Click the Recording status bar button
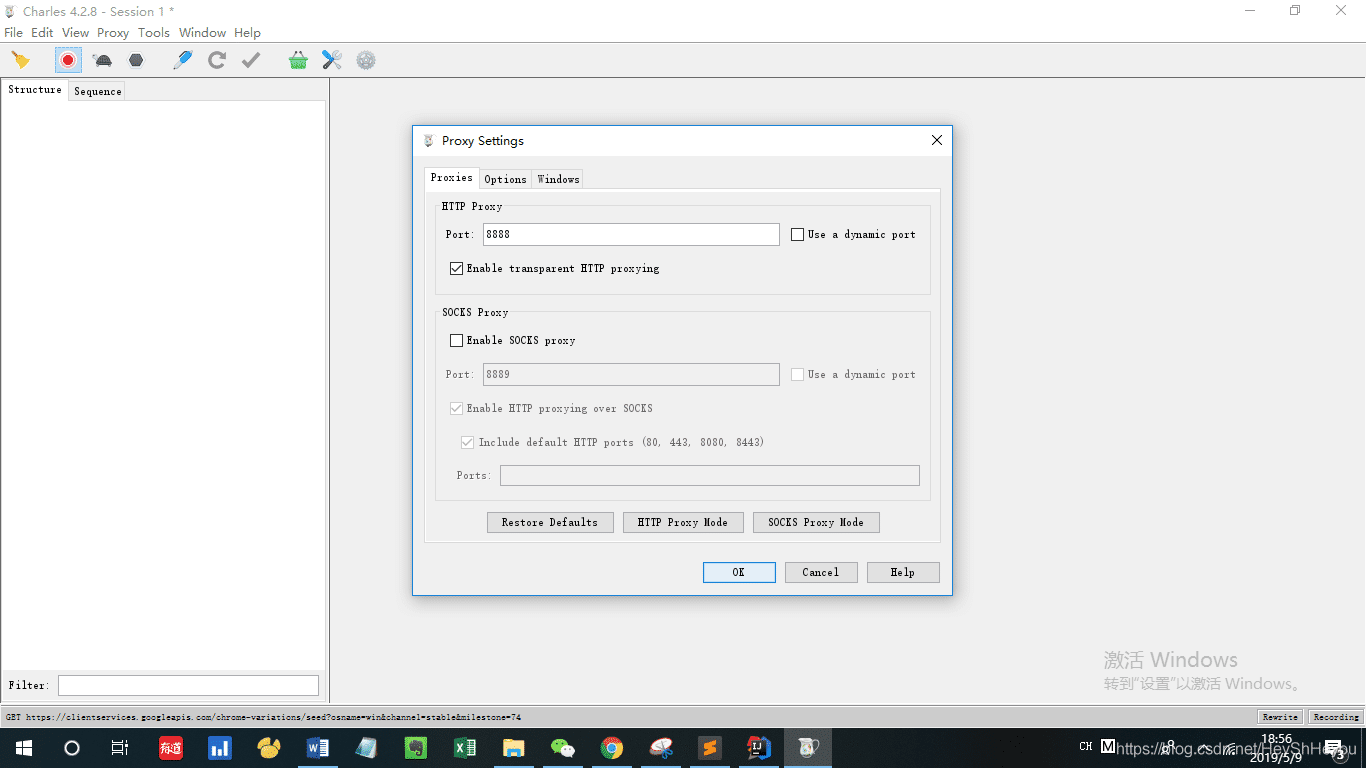 (x=1336, y=717)
